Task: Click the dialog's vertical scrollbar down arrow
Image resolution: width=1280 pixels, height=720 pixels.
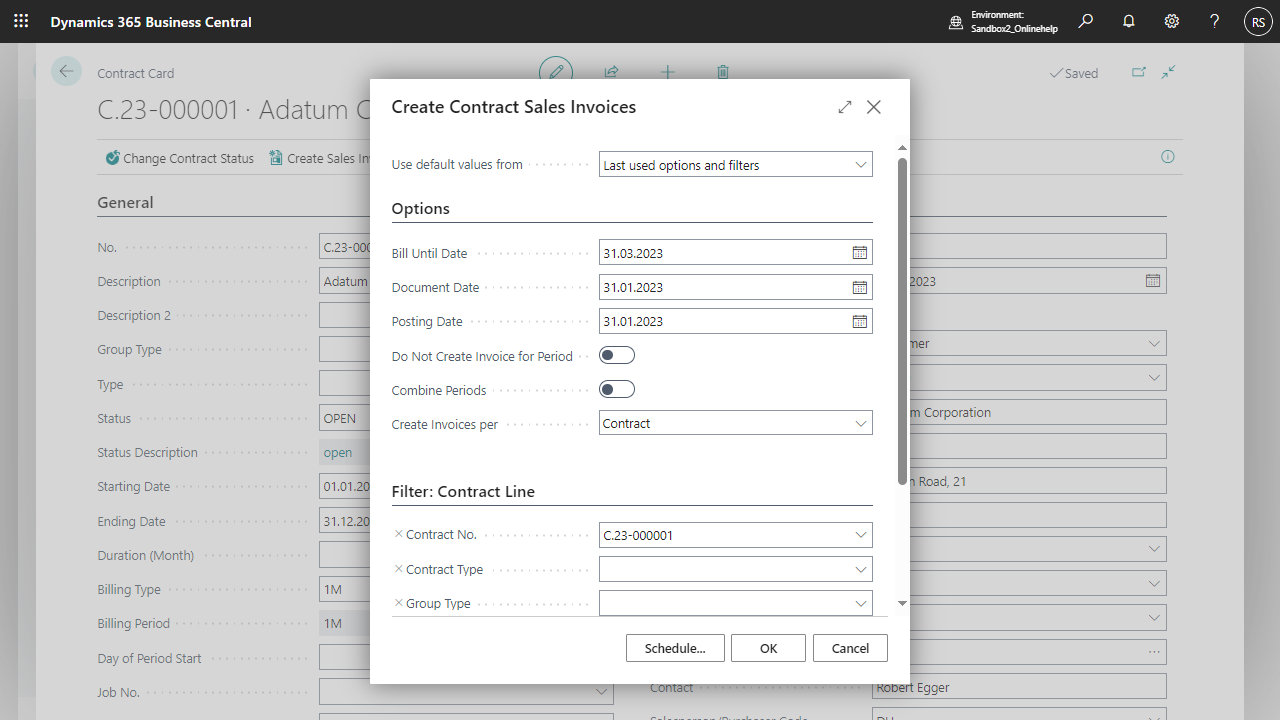Action: tap(902, 603)
